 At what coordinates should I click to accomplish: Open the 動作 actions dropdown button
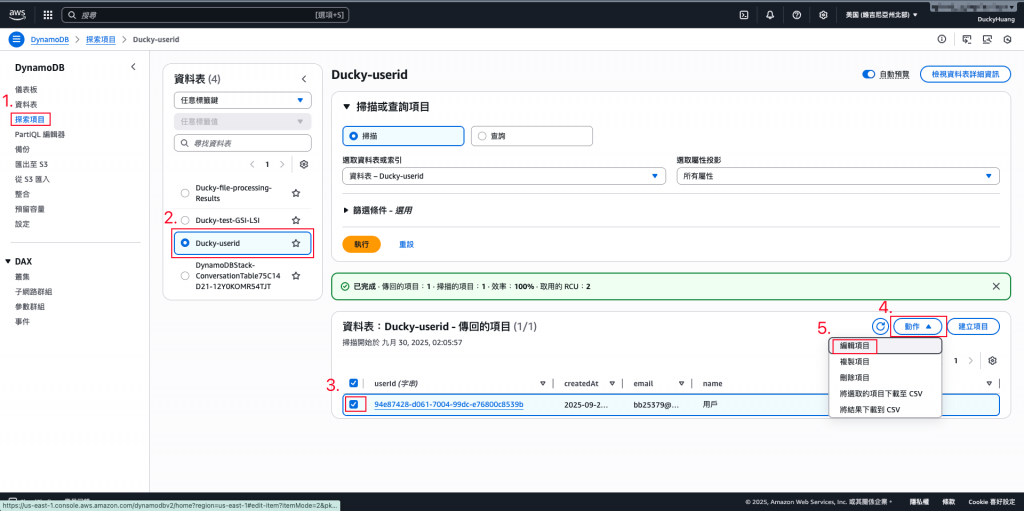pyautogui.click(x=918, y=326)
